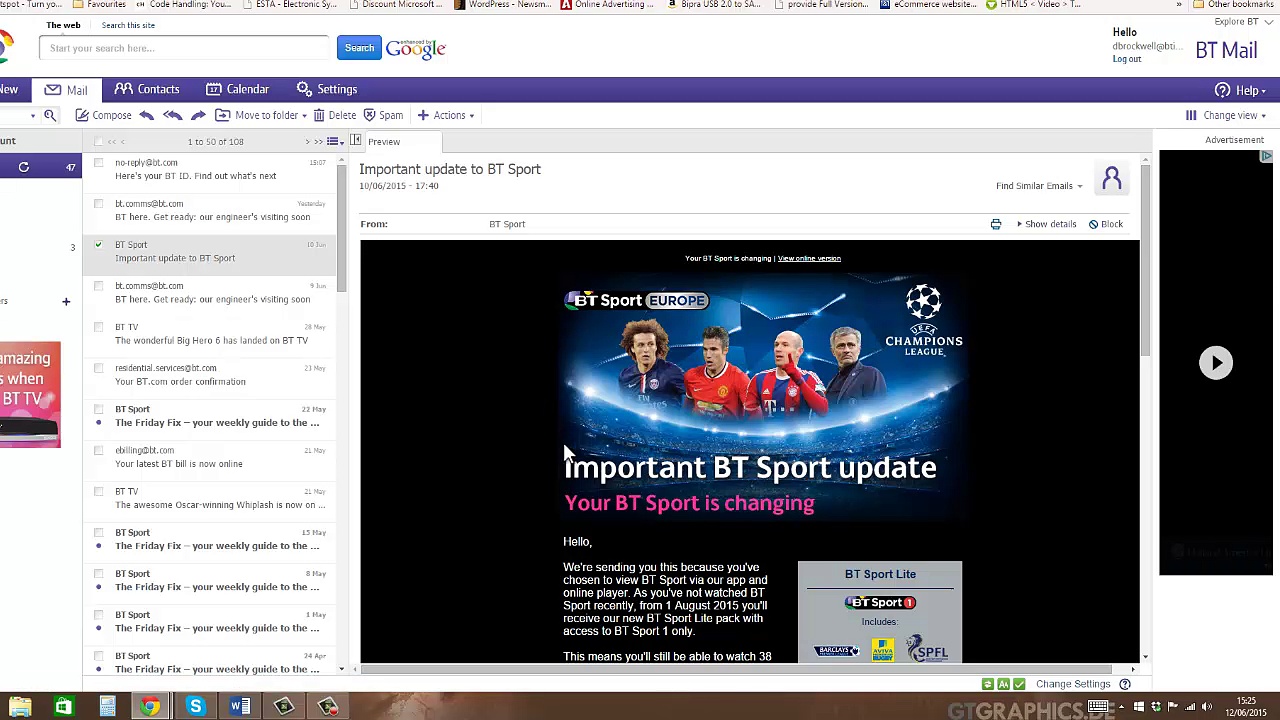Refresh the inbox using the reload icon

(x=24, y=167)
